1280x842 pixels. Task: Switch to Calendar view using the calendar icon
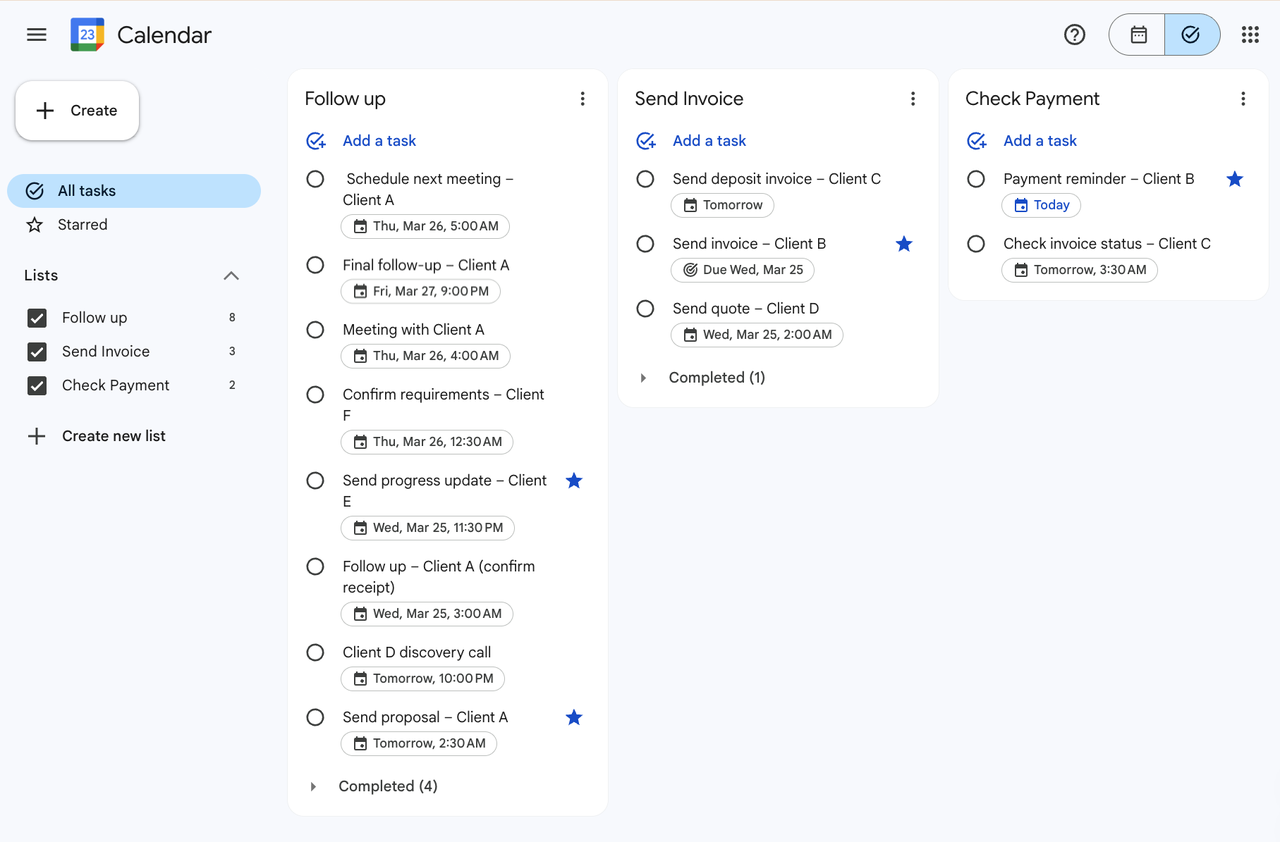(x=1136, y=34)
